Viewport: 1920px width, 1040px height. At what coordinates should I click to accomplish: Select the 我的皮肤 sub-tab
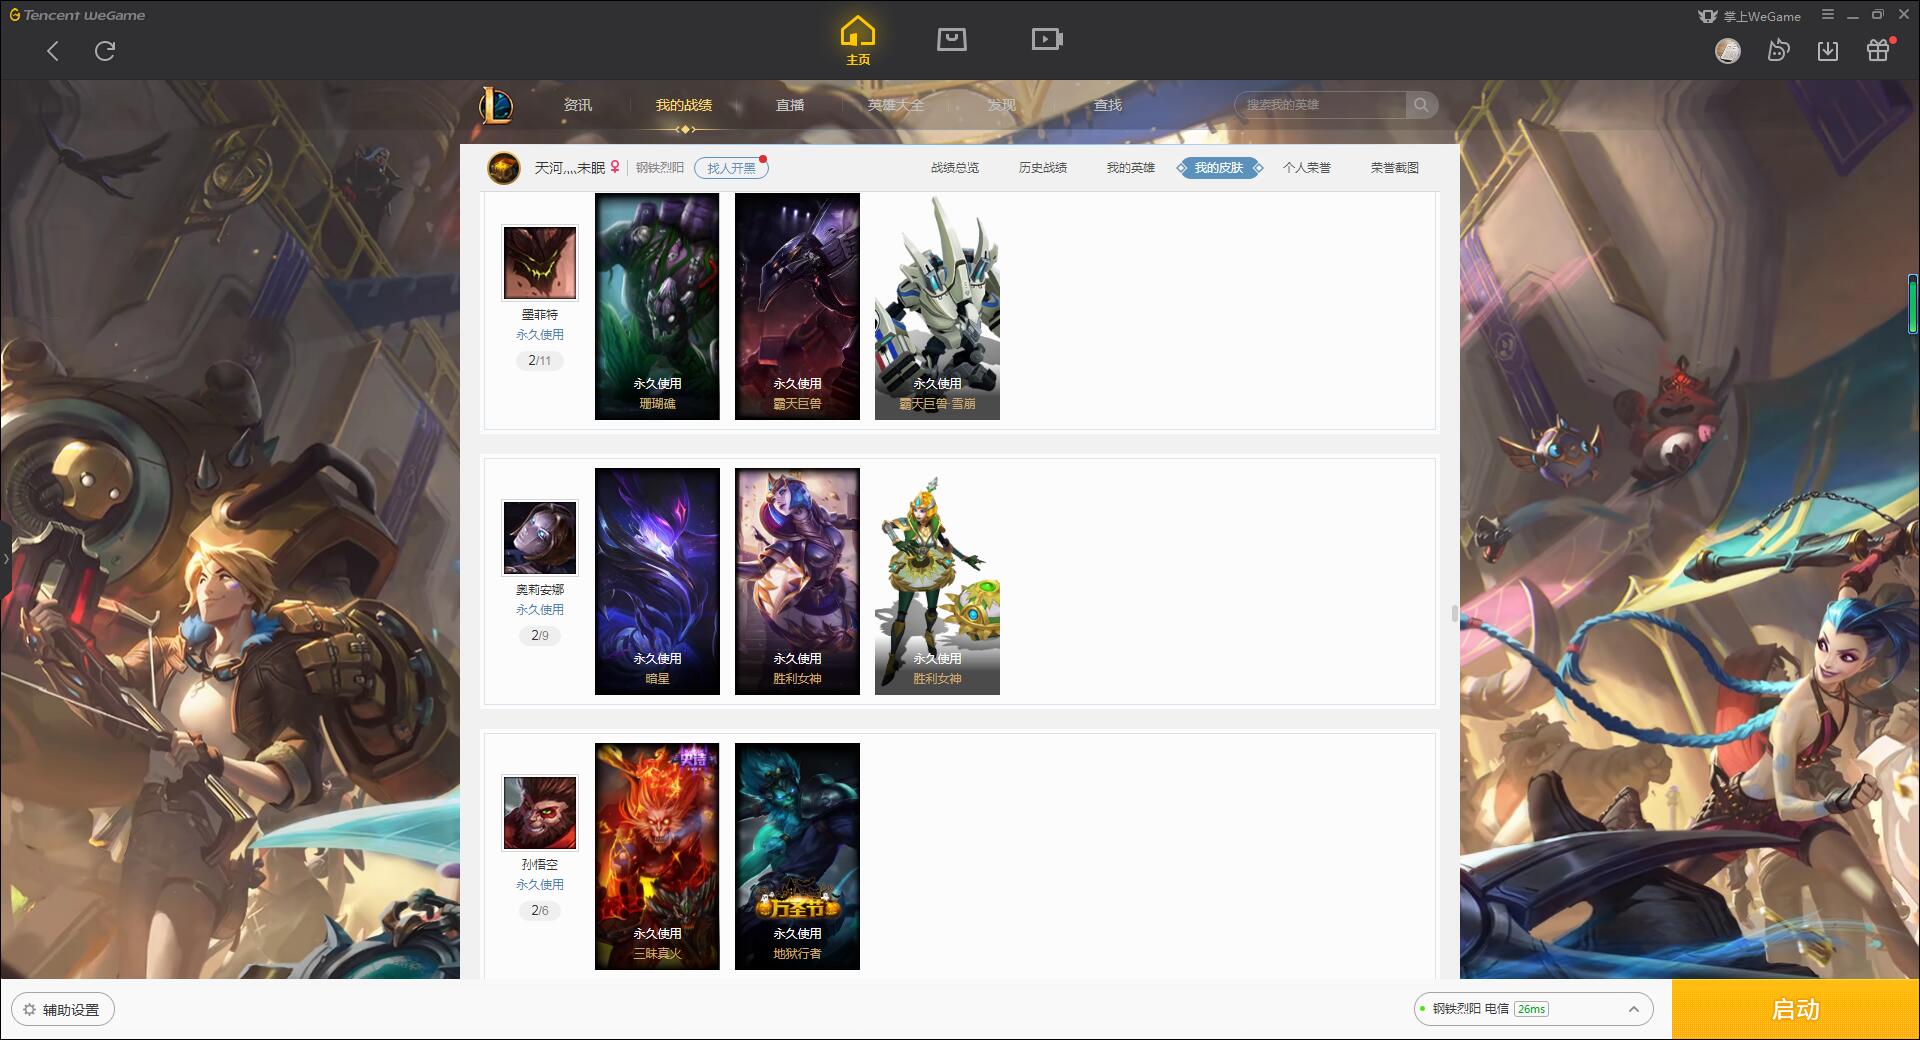pyautogui.click(x=1219, y=168)
